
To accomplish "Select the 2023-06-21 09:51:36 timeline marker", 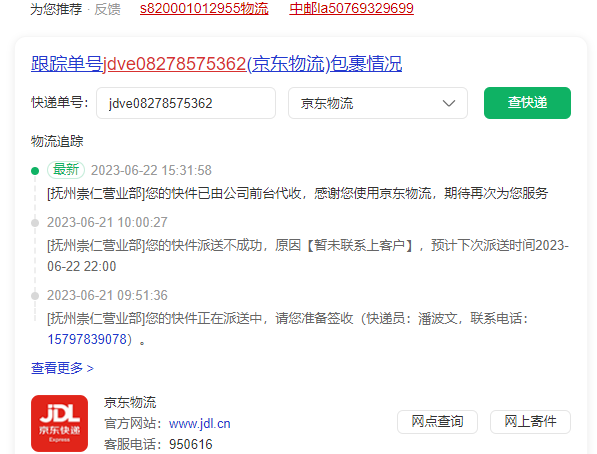I will (35, 296).
